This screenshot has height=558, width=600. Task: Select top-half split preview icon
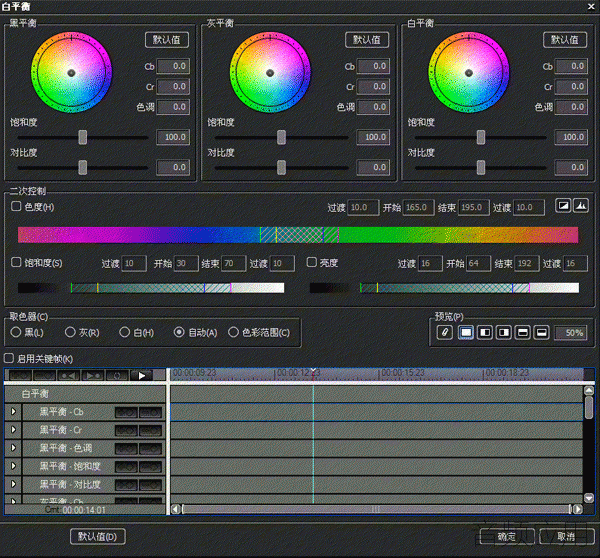click(523, 332)
